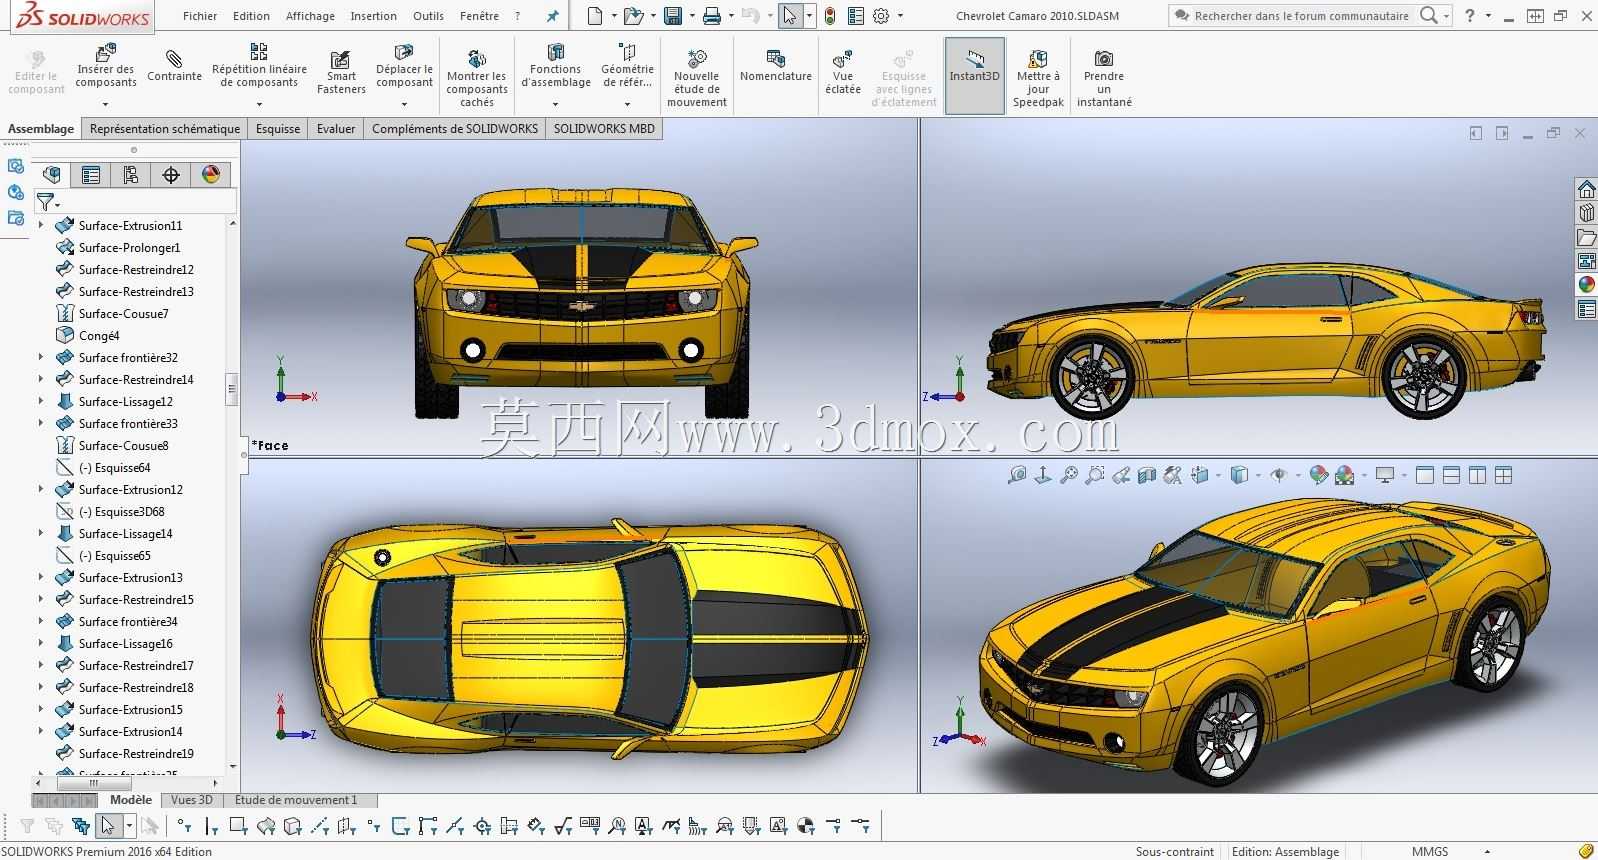Switch to the Esquisse tab
The width and height of the screenshot is (1598, 860).
(278, 129)
